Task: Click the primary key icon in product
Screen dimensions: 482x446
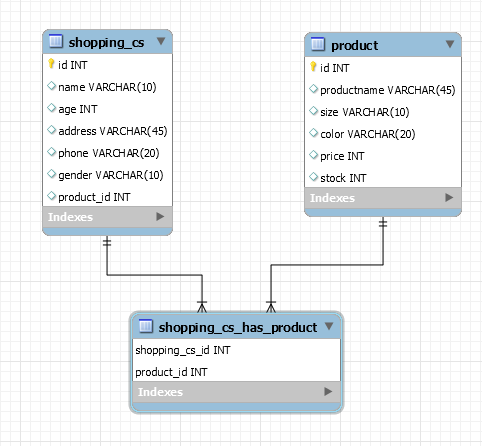Action: click(313, 67)
